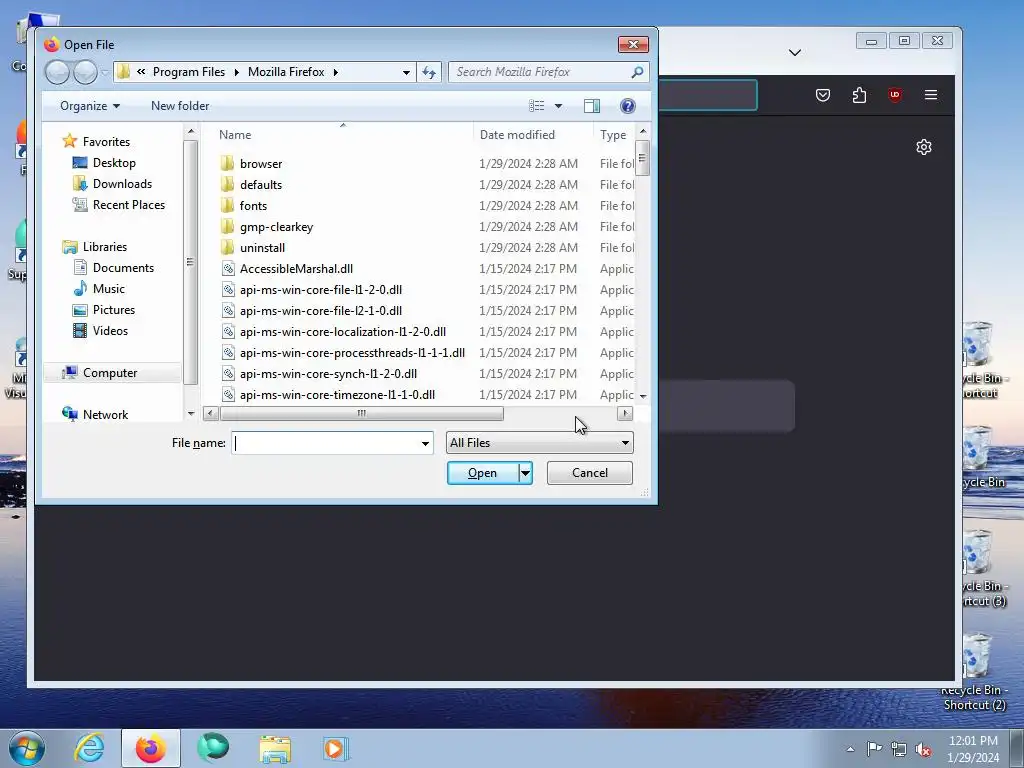This screenshot has height=768, width=1024.
Task: Select the gmp-clearkey folder
Action: coord(276,227)
